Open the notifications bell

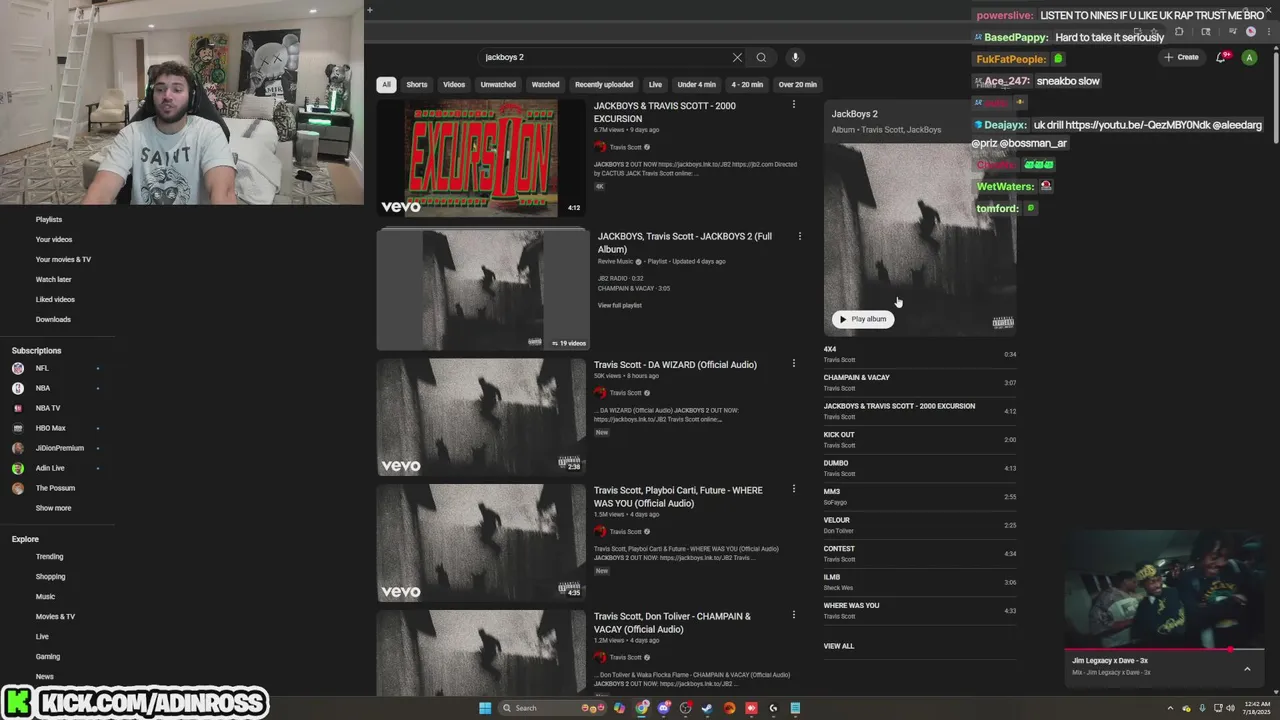click(1221, 57)
